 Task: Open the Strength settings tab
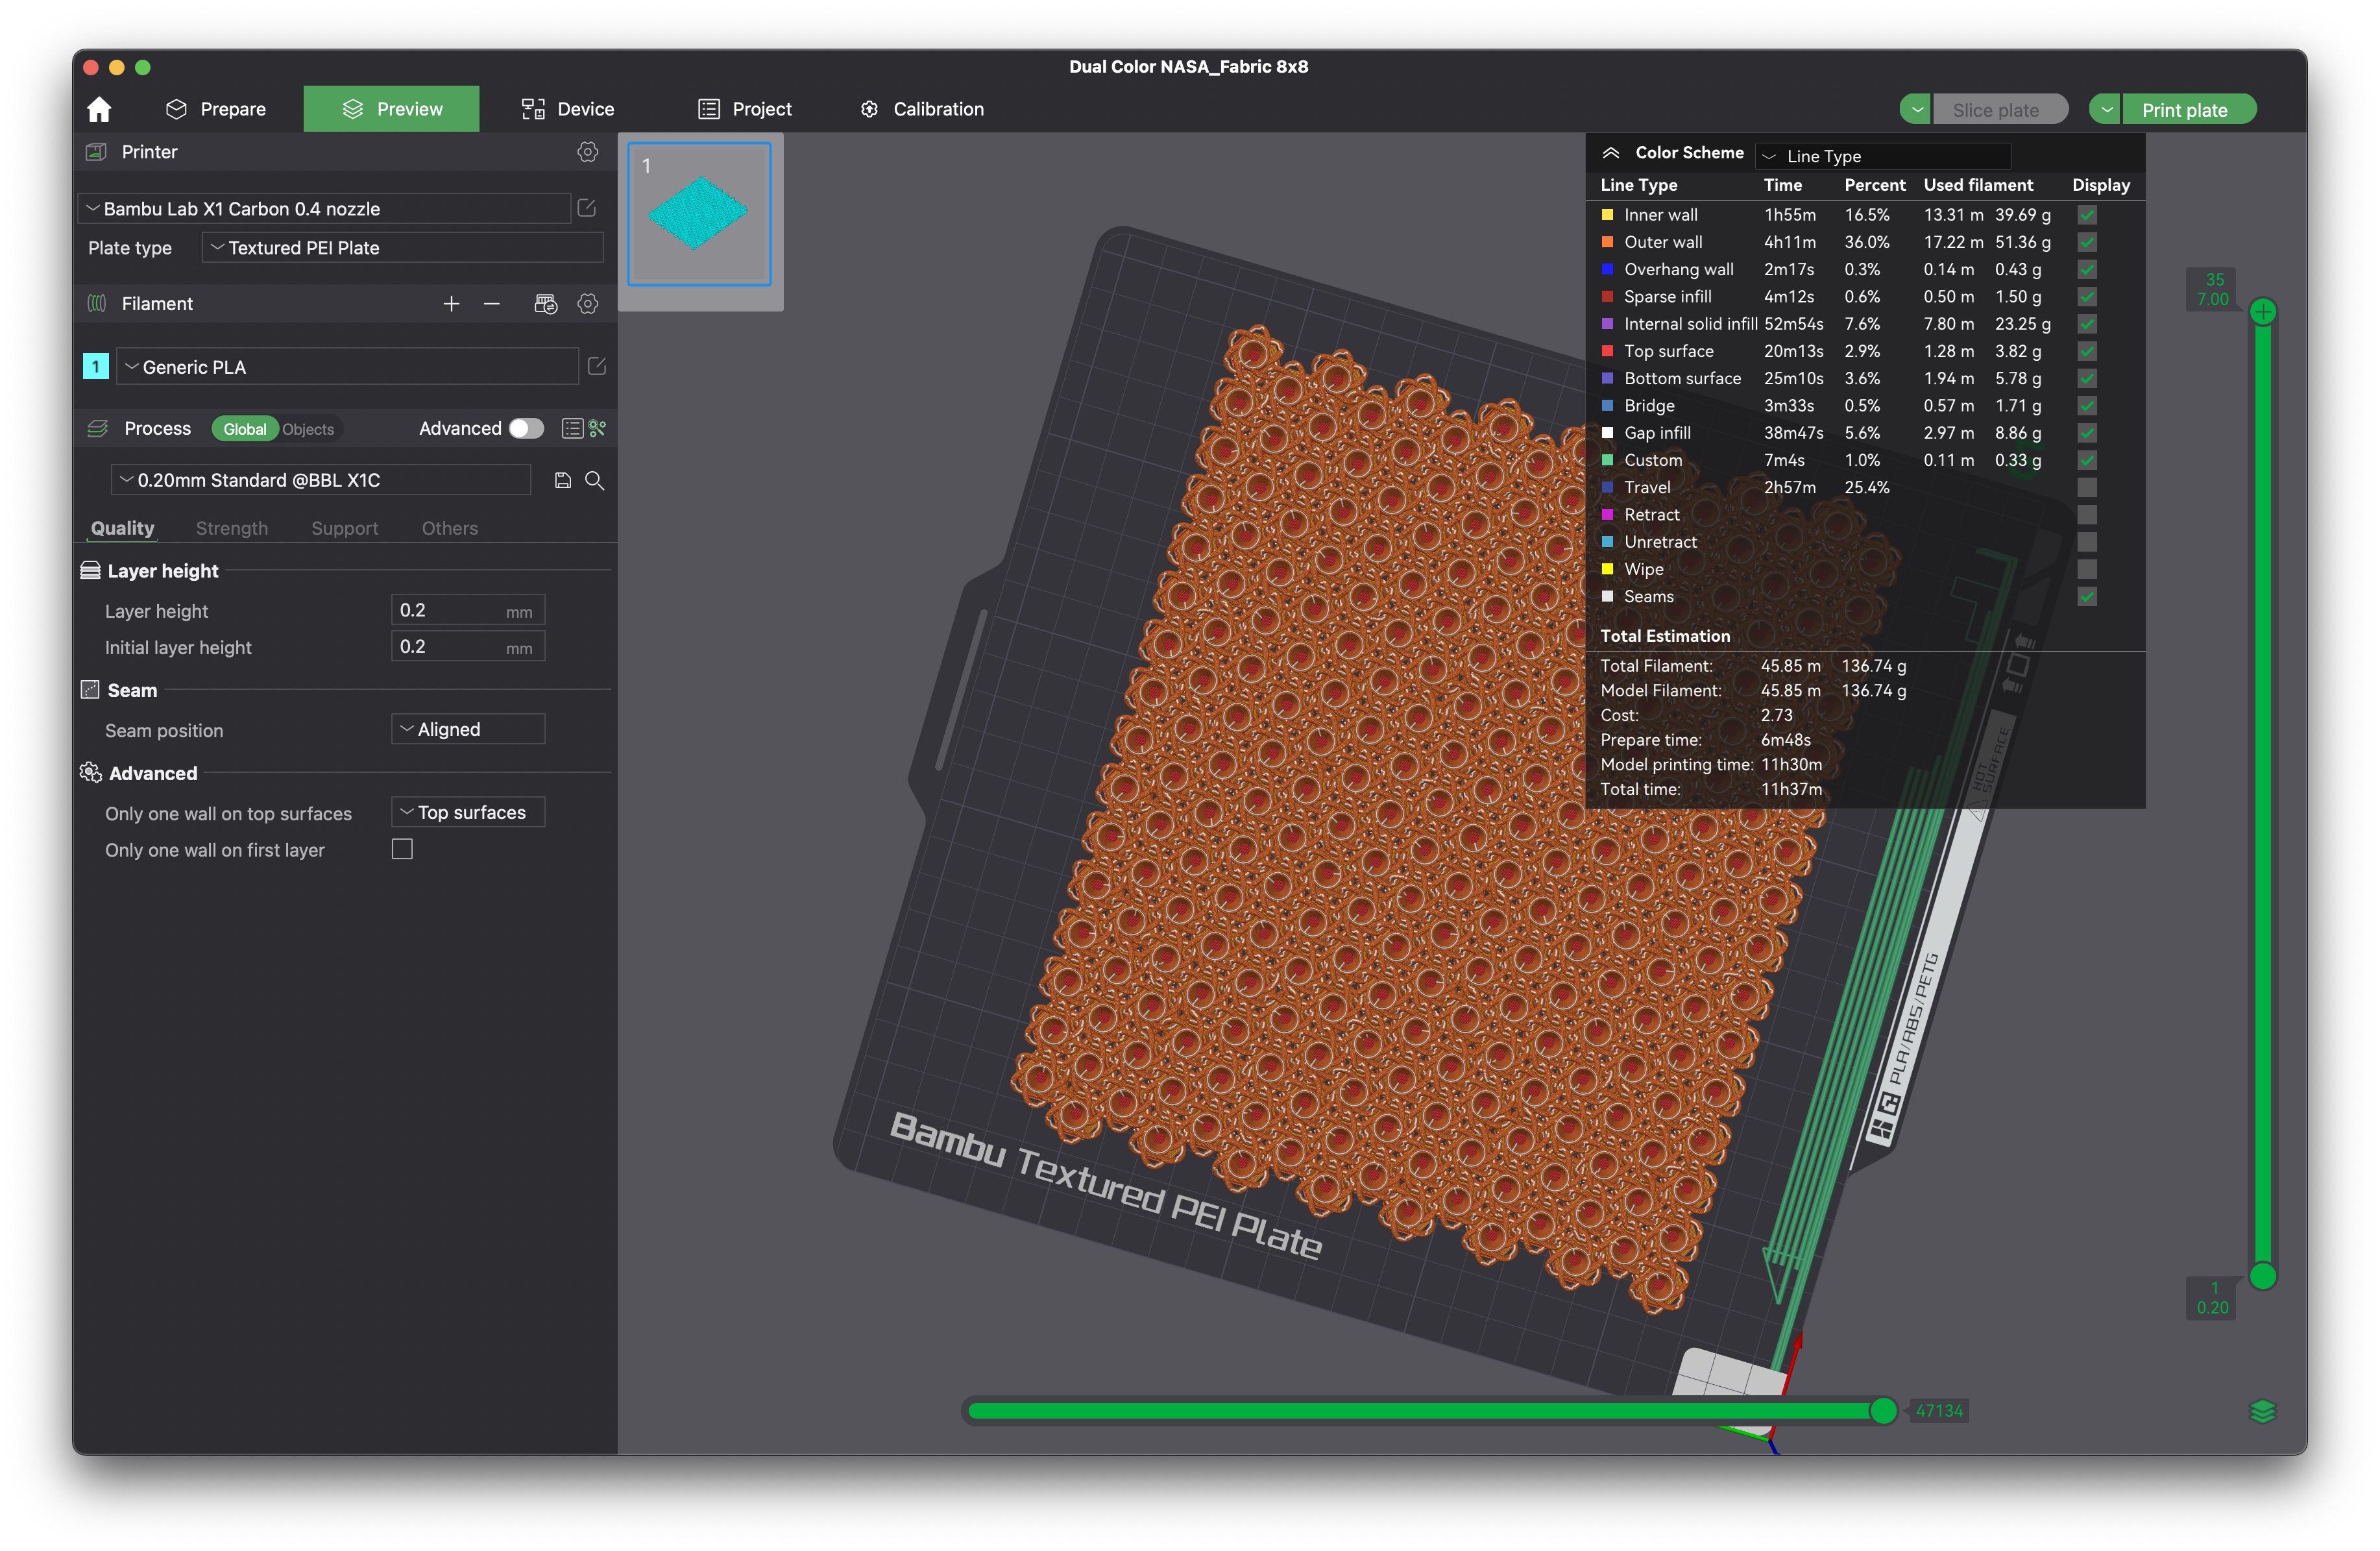232,528
